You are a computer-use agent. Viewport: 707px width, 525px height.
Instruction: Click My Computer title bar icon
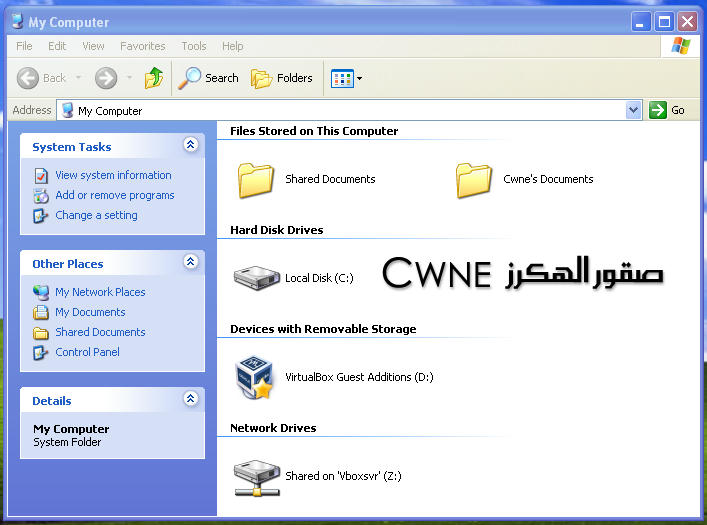(x=18, y=21)
